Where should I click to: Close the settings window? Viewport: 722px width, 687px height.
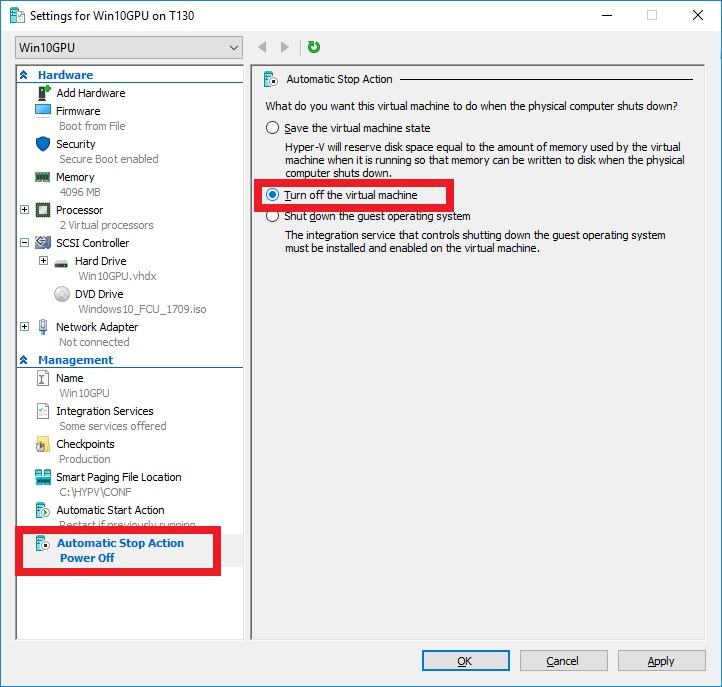click(x=698, y=15)
